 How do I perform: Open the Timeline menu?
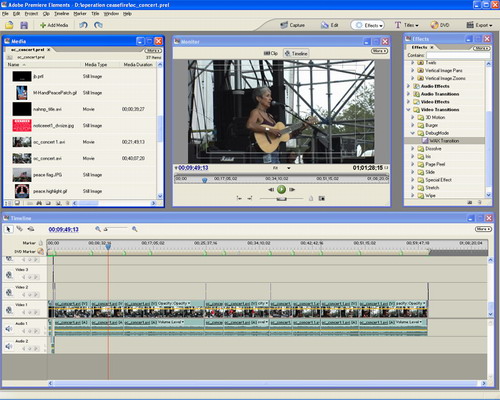click(62, 14)
